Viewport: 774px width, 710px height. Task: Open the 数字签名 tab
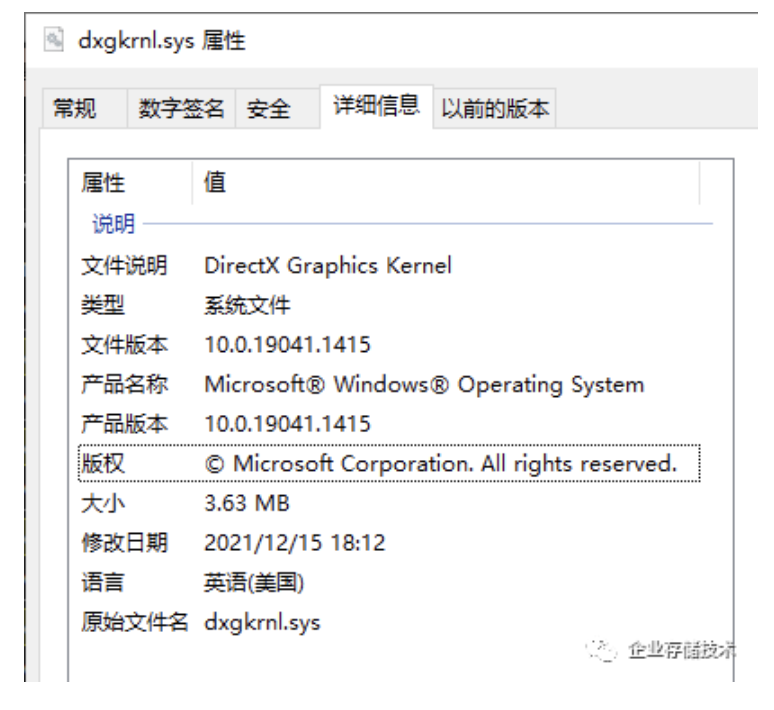tap(181, 109)
